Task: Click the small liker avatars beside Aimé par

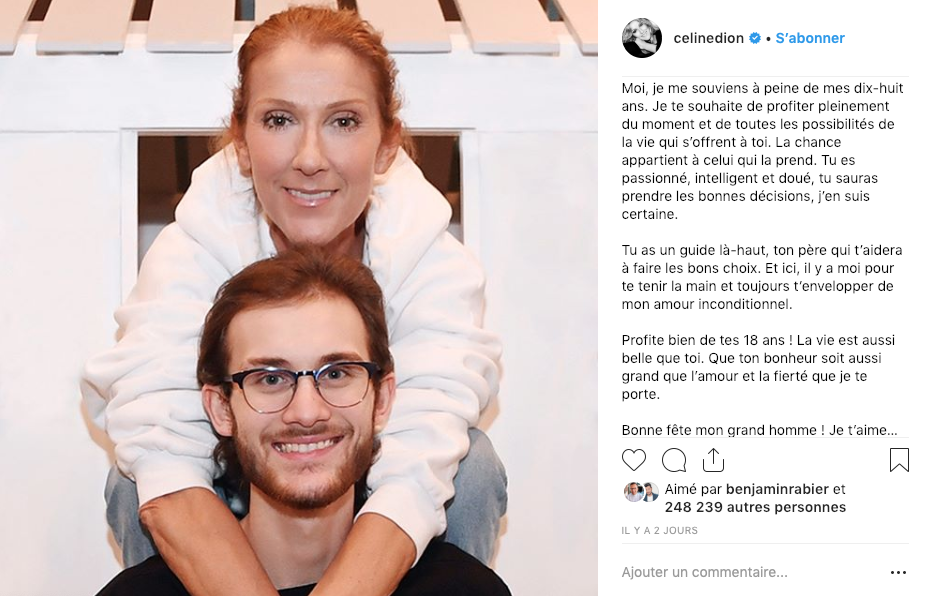Action: click(641, 492)
